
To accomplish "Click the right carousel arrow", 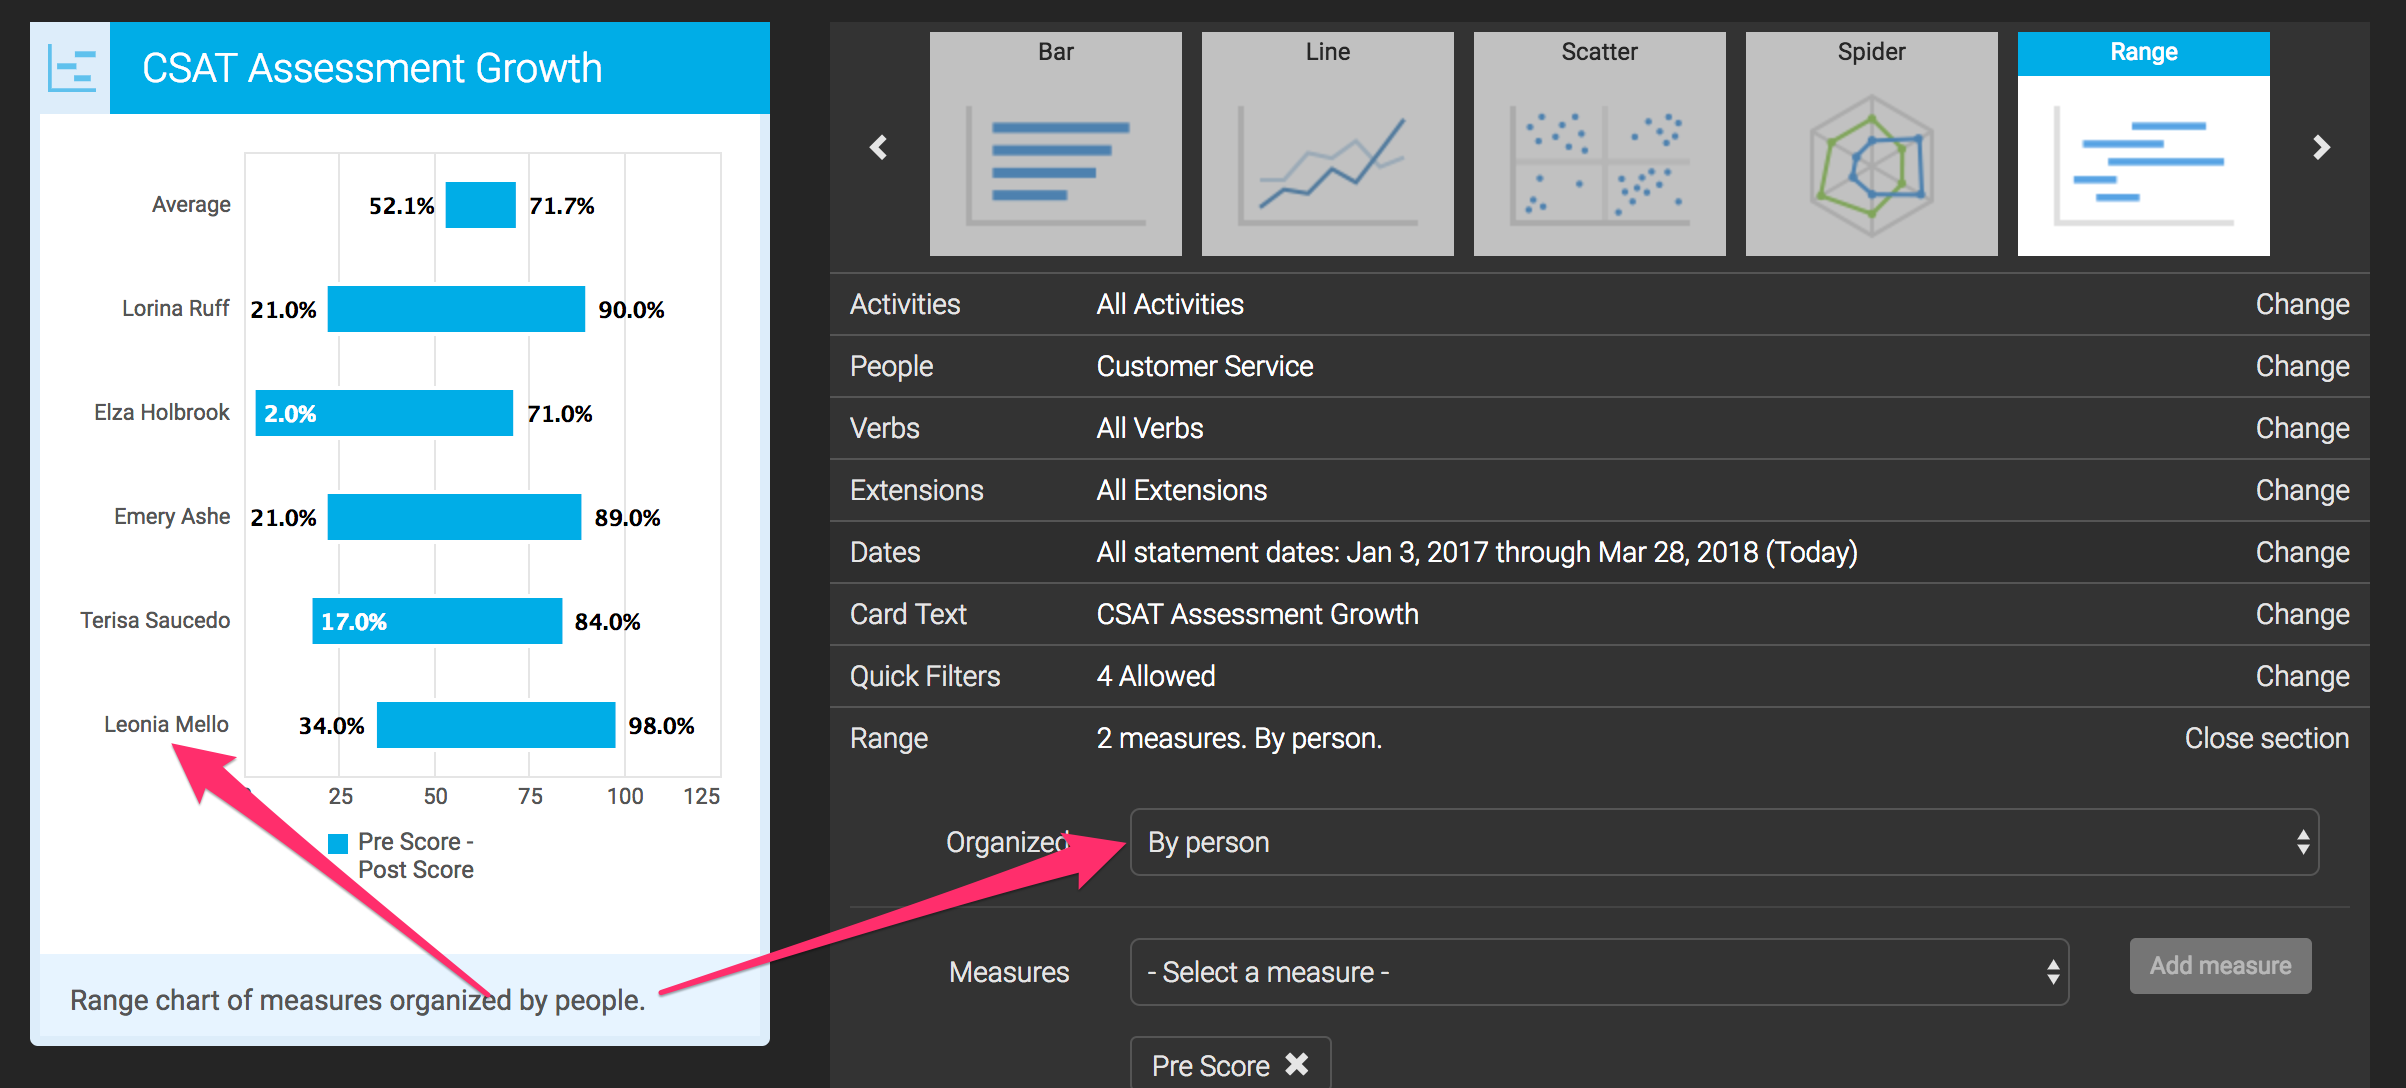I will click(2321, 147).
